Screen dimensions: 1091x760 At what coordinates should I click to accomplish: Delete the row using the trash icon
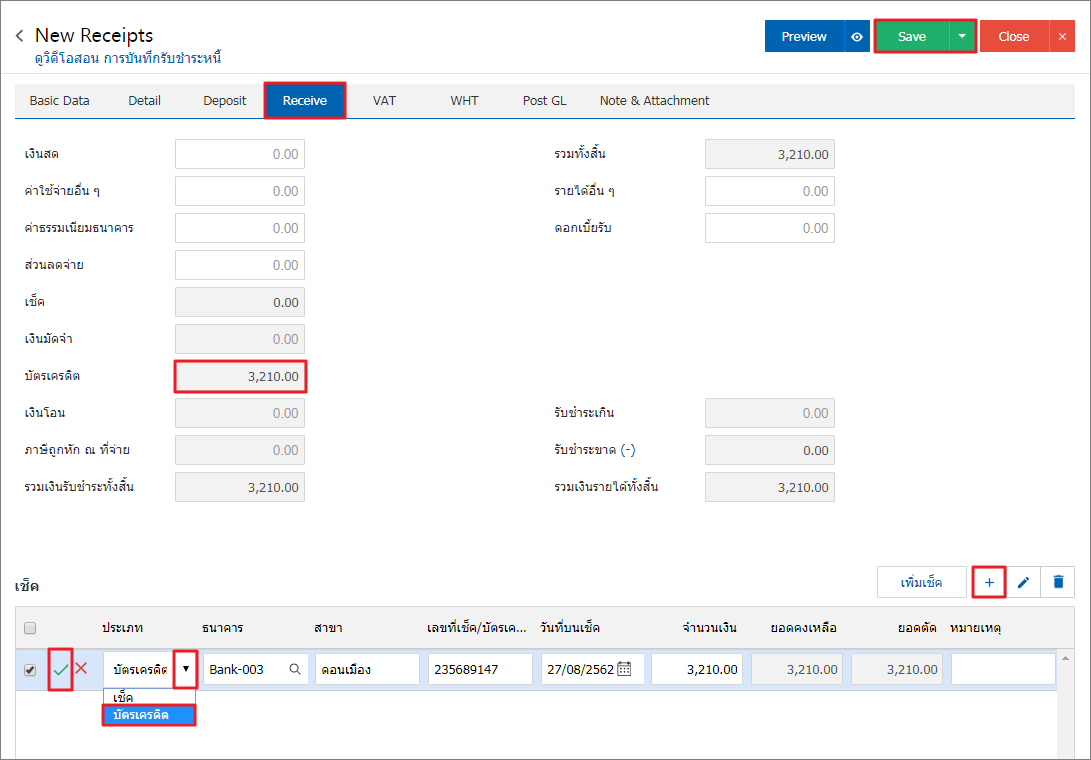tap(1058, 583)
